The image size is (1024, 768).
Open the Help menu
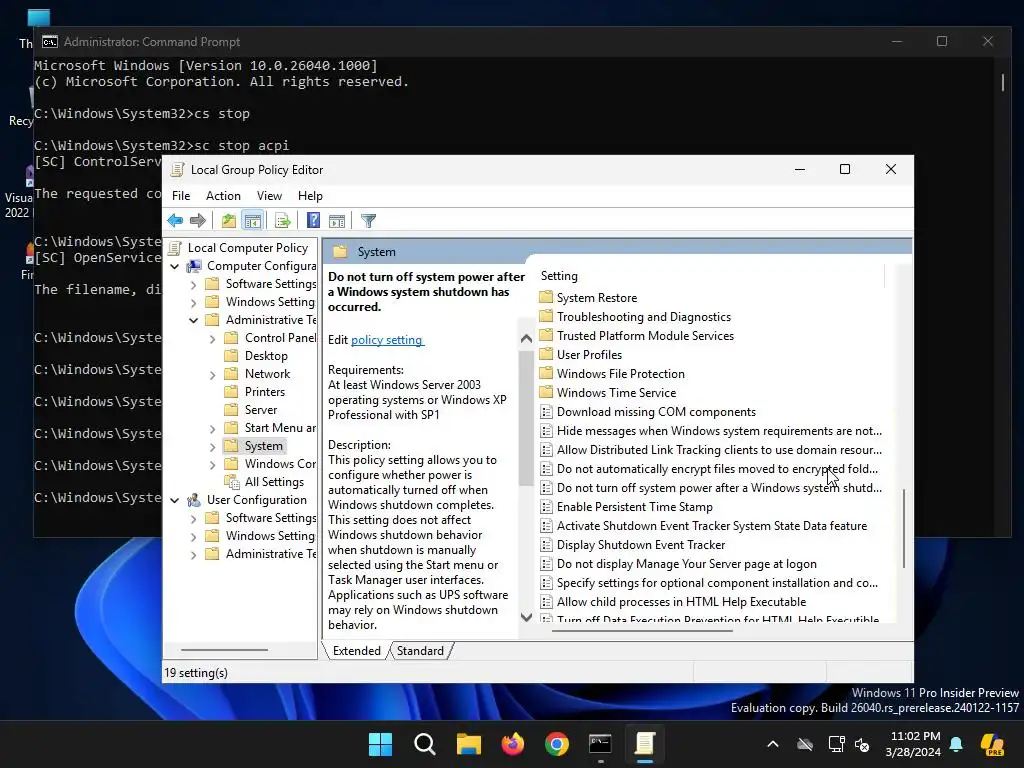tap(310, 196)
